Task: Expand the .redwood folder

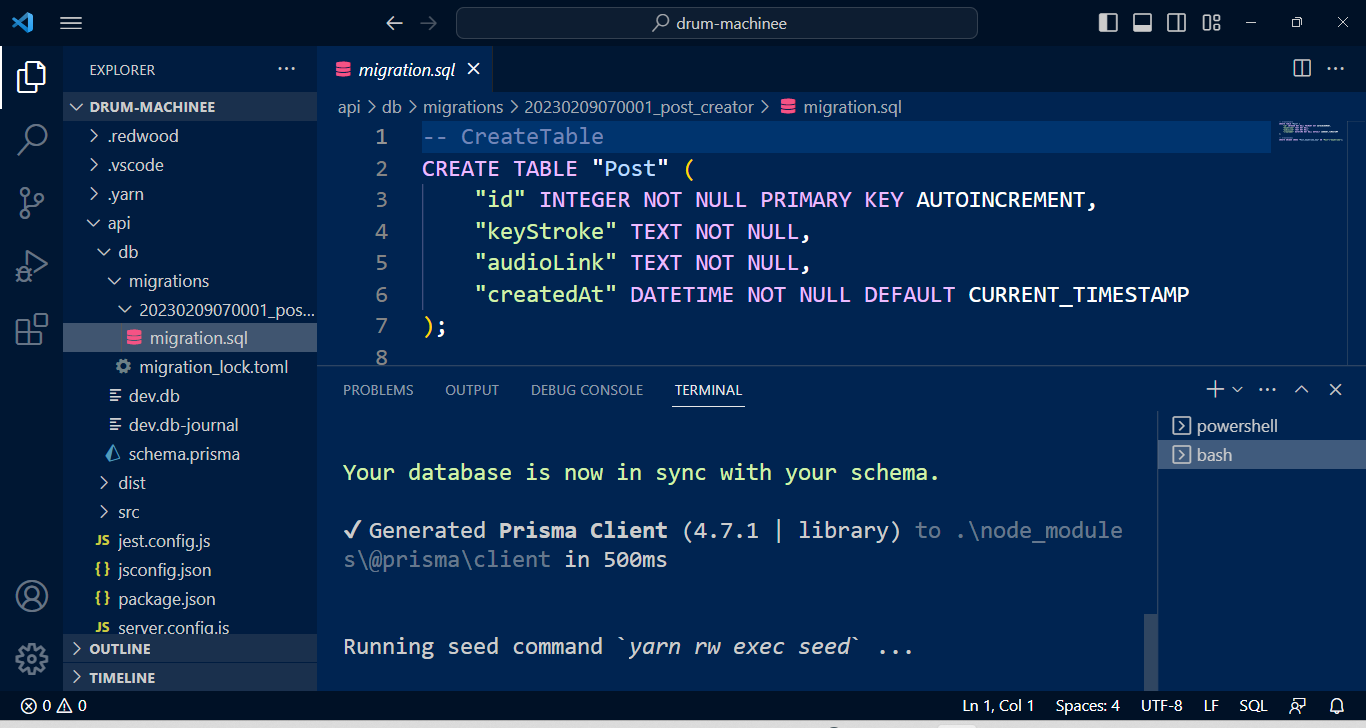Action: point(190,136)
